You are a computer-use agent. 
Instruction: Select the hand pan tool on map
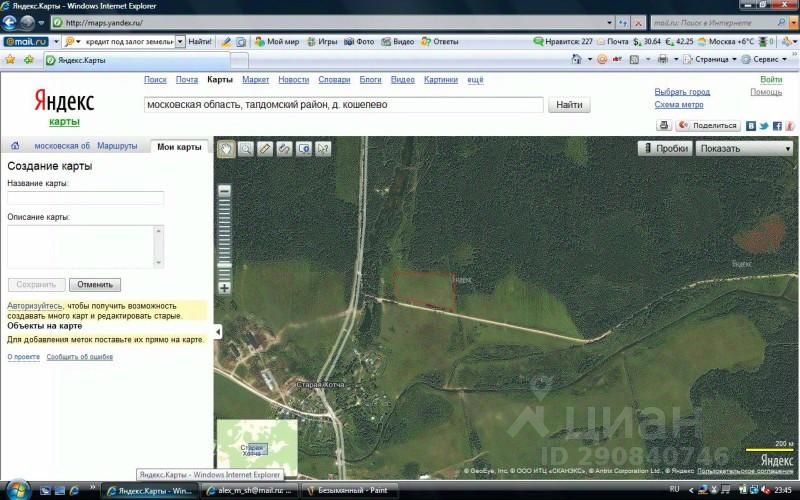[227, 148]
